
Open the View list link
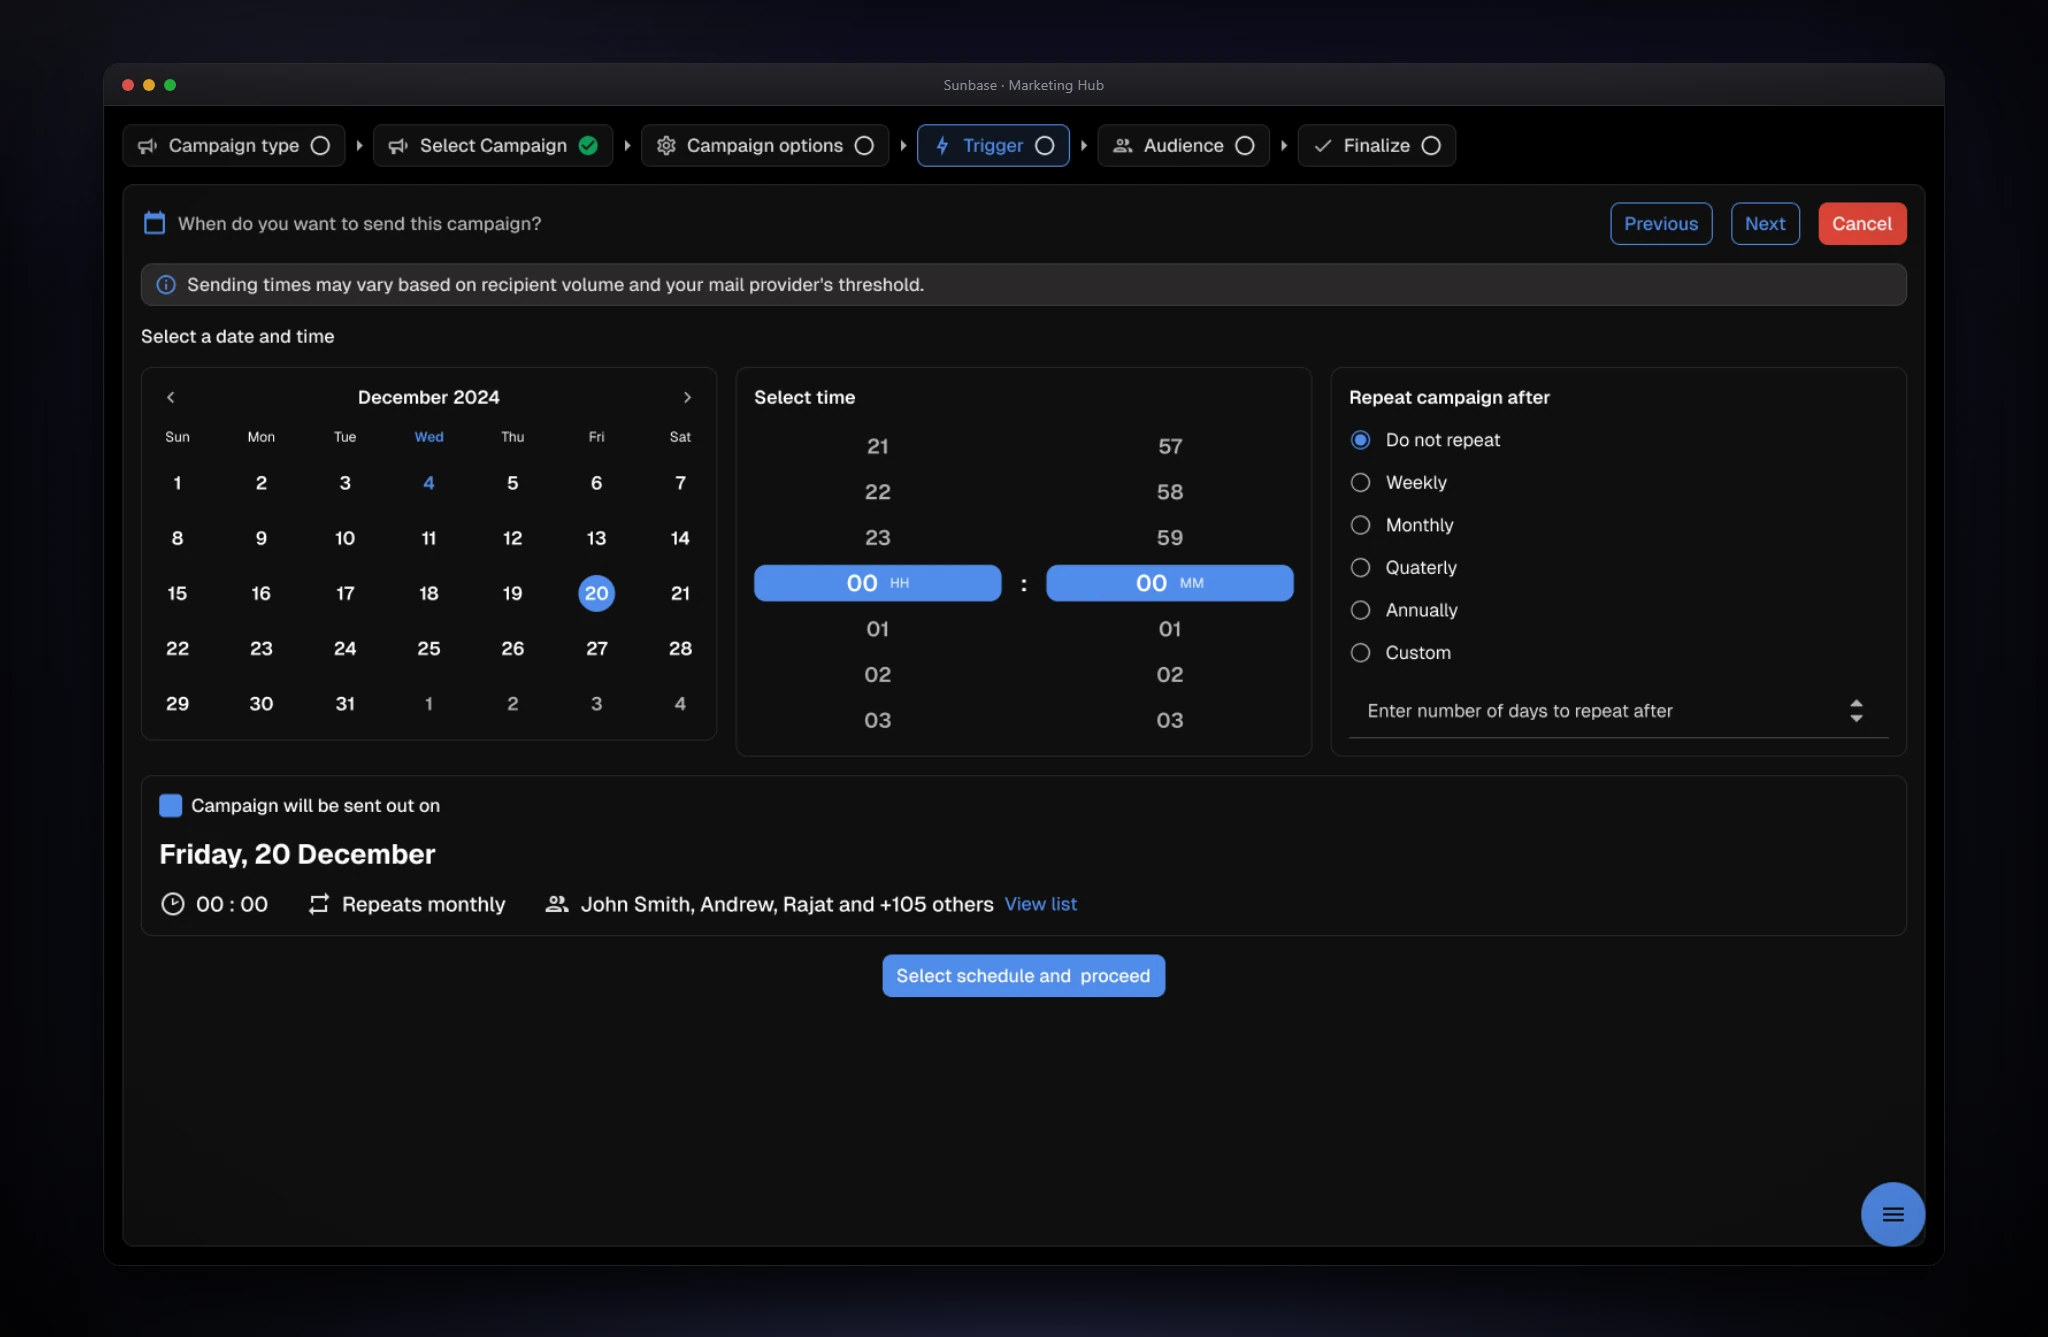(x=1041, y=904)
